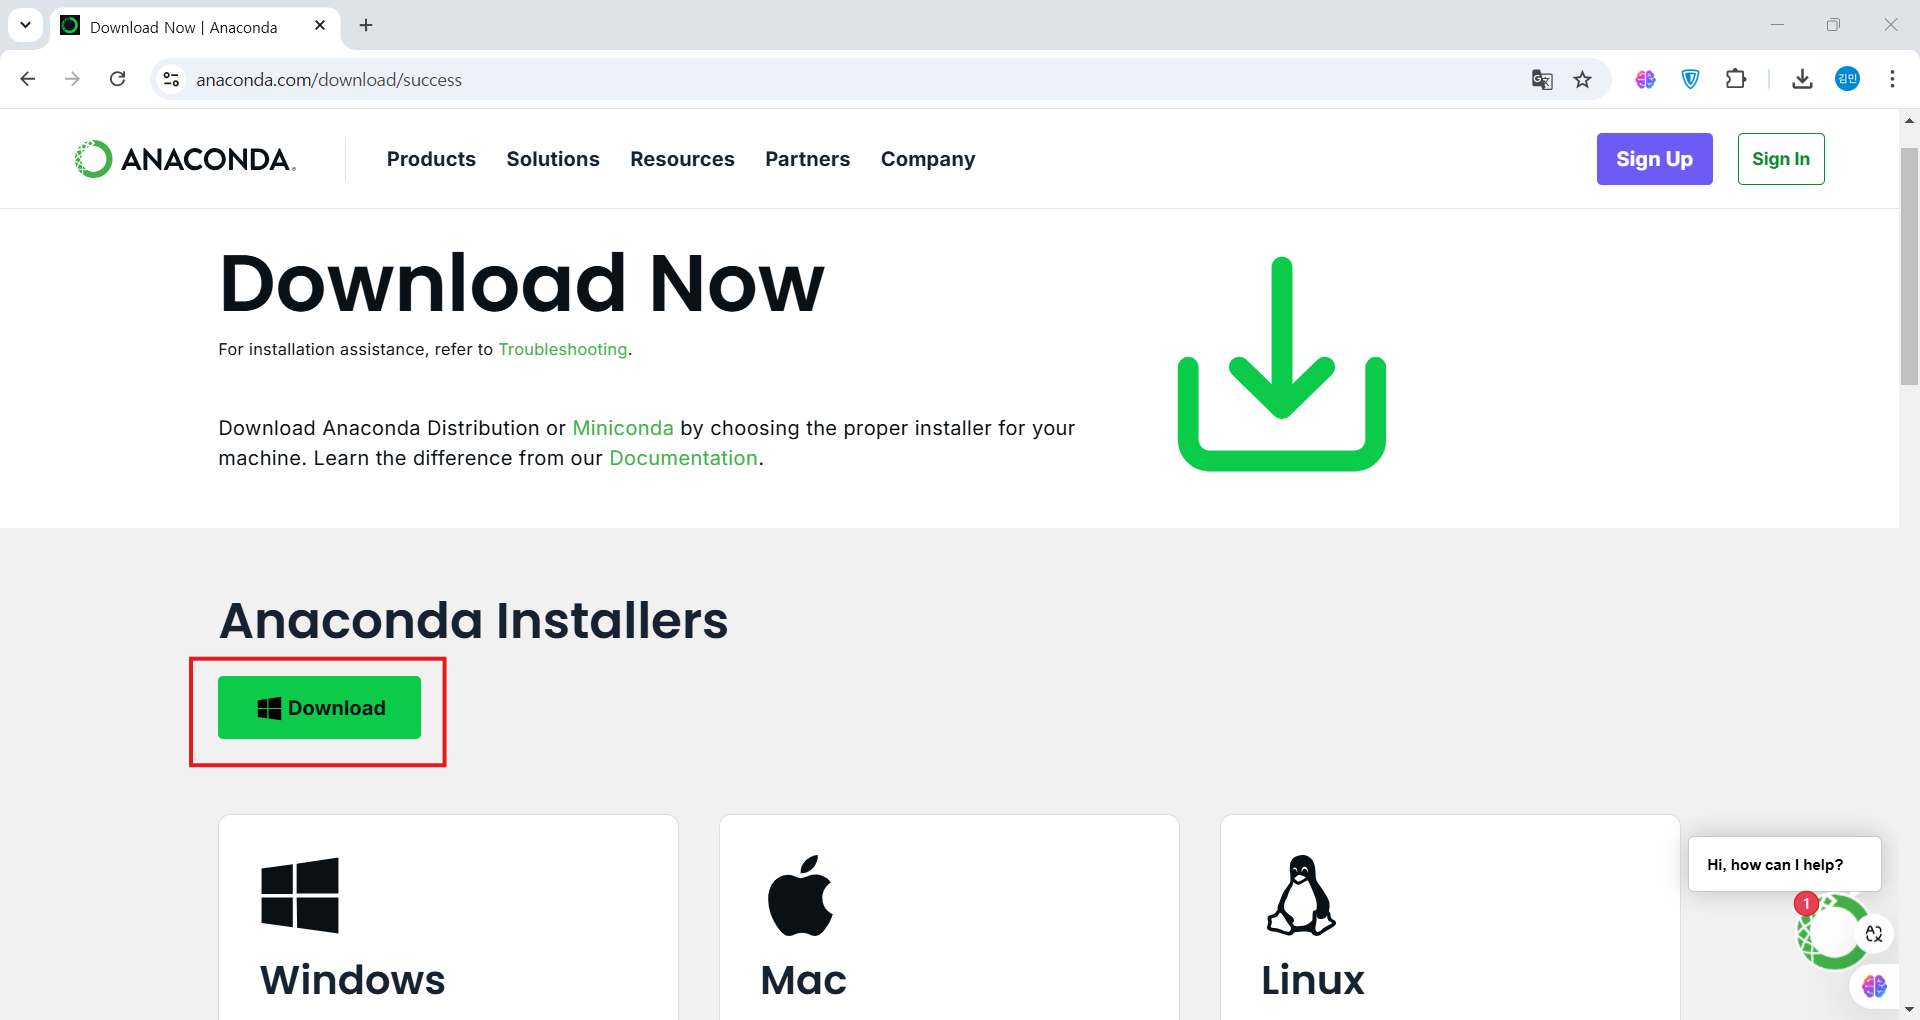
Task: Click the page vertical scrollbar thumb
Action: coord(1909,266)
